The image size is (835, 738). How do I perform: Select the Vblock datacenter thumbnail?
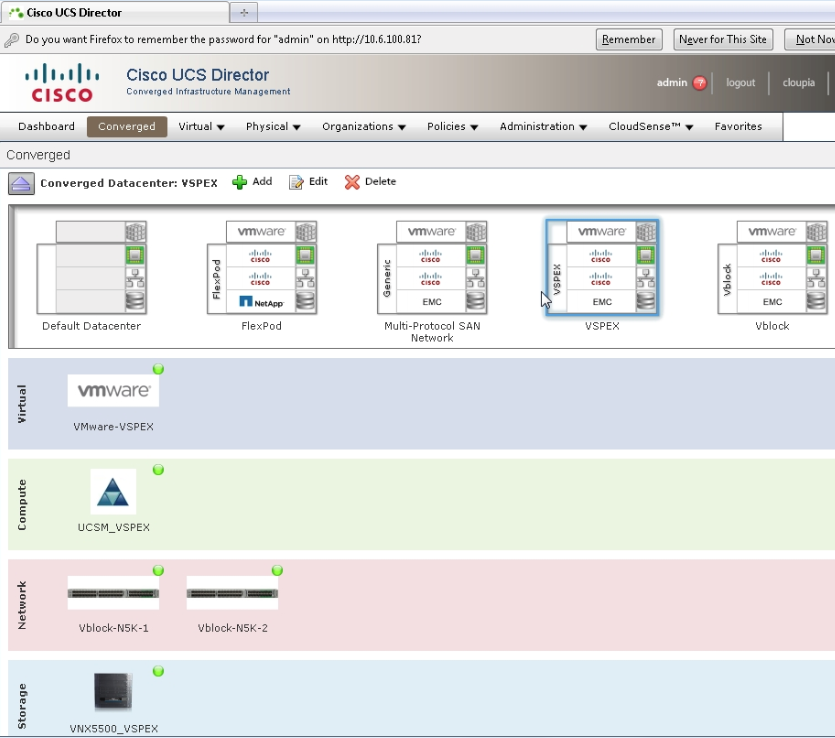click(772, 267)
